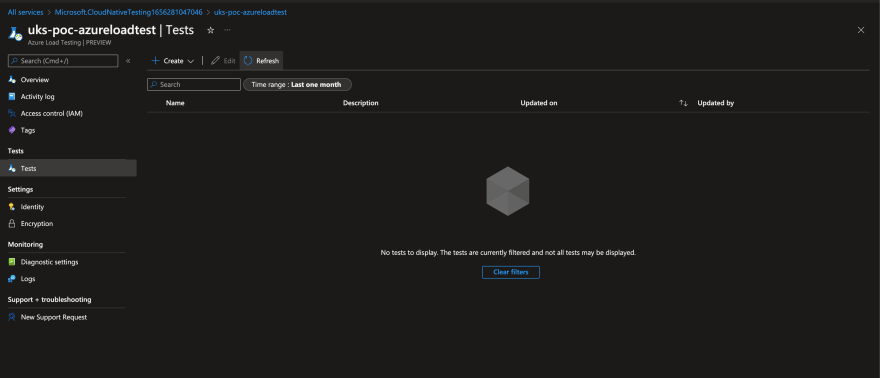Expand the Create dropdown chevron
The height and width of the screenshot is (378, 880).
point(190,61)
